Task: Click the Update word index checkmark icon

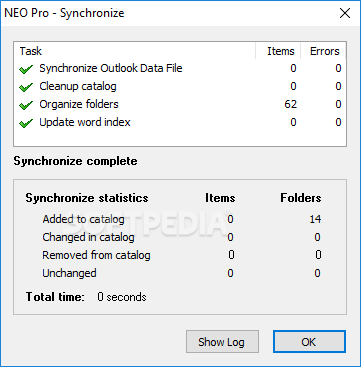Action: (26, 123)
